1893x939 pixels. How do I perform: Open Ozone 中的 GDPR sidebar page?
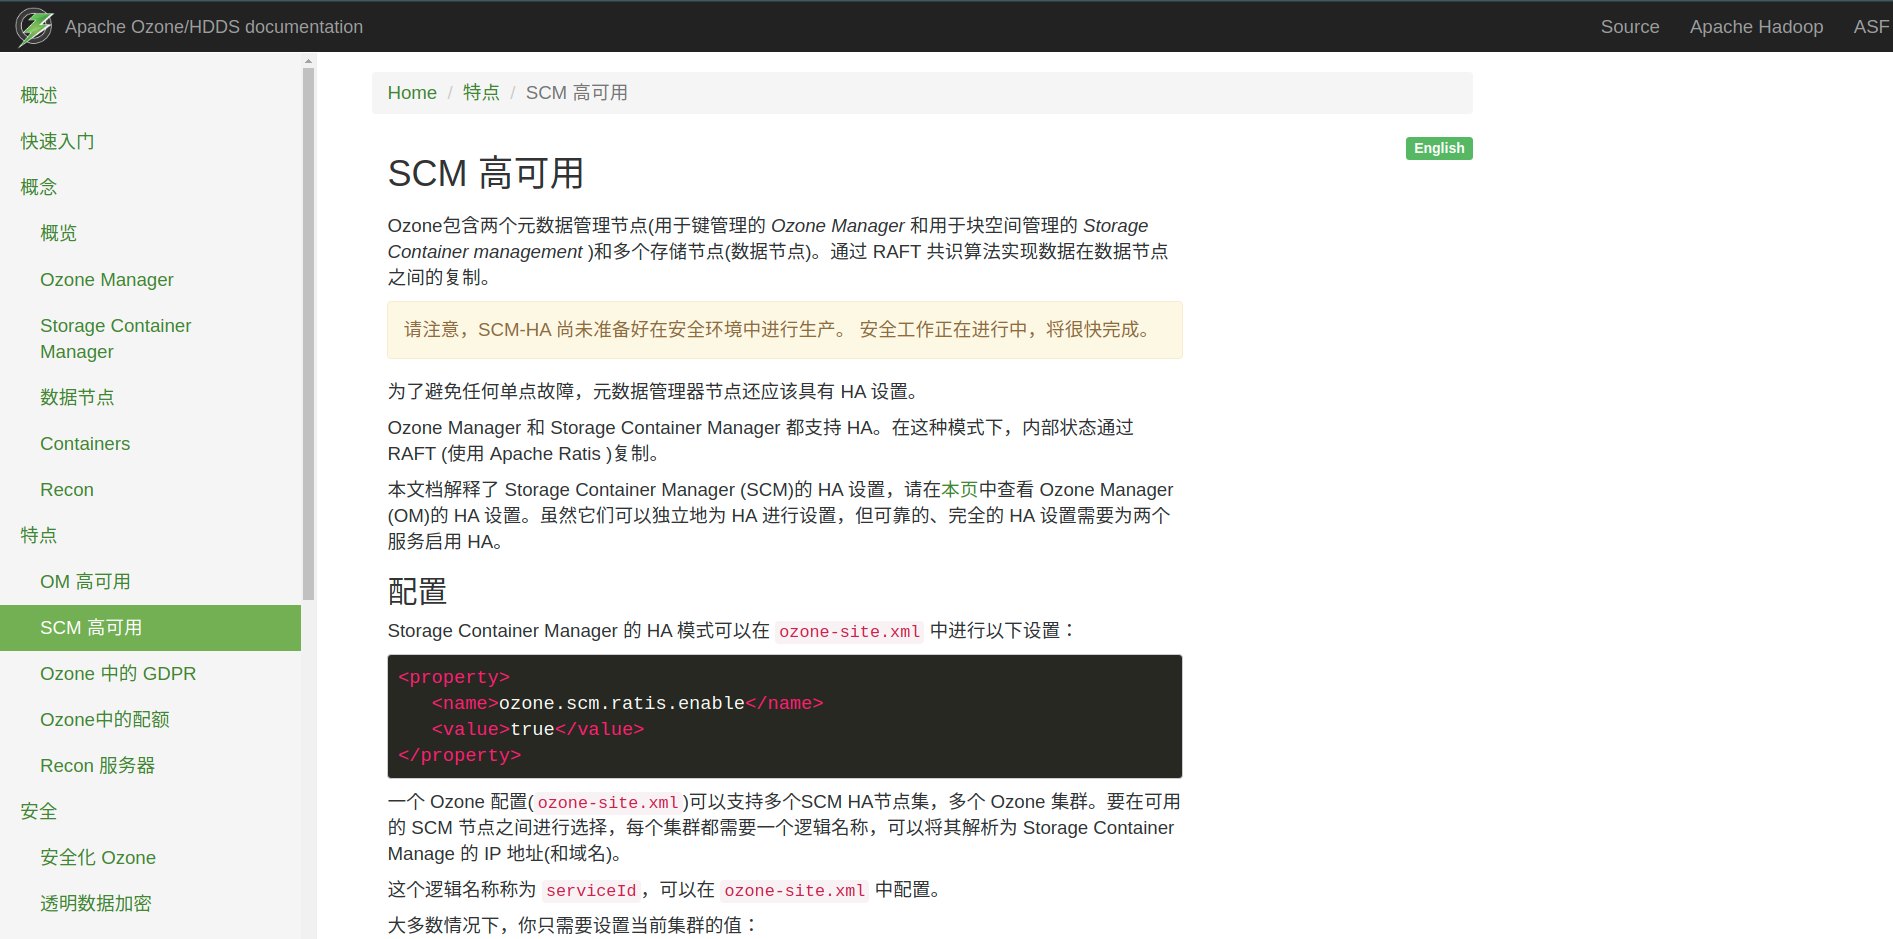point(118,673)
